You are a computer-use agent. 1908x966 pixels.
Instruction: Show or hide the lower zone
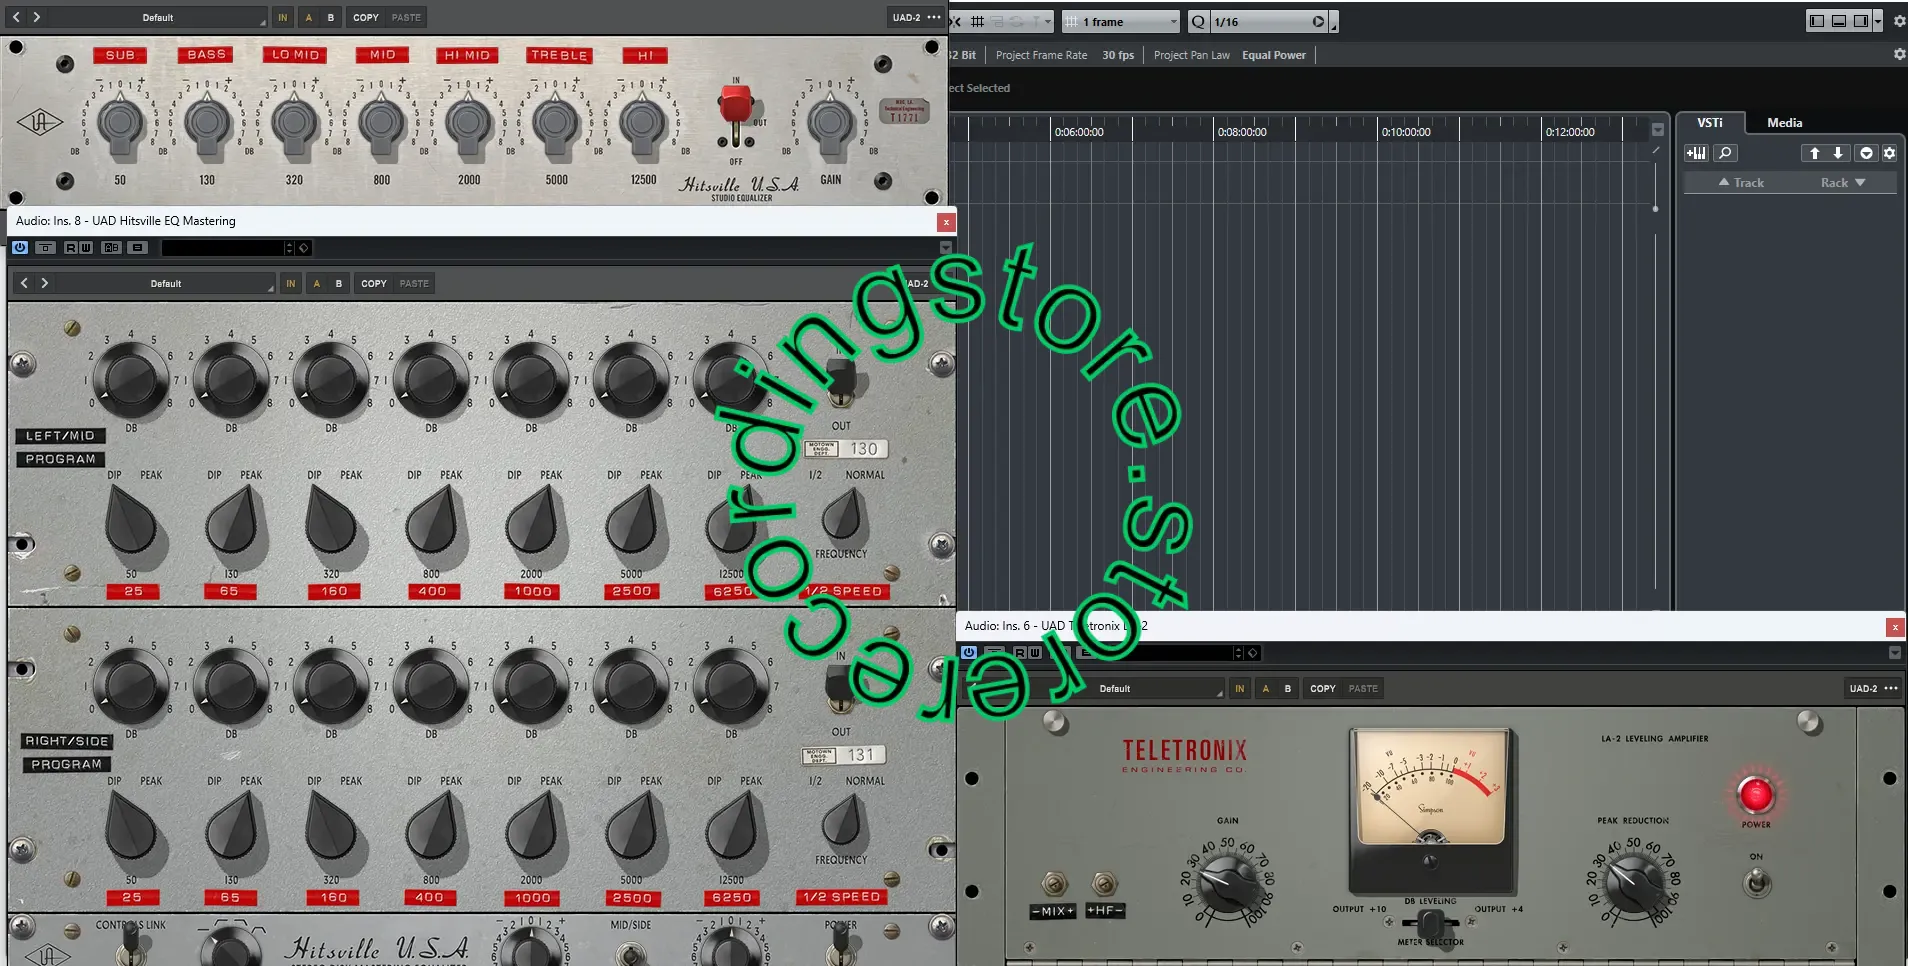1839,20
